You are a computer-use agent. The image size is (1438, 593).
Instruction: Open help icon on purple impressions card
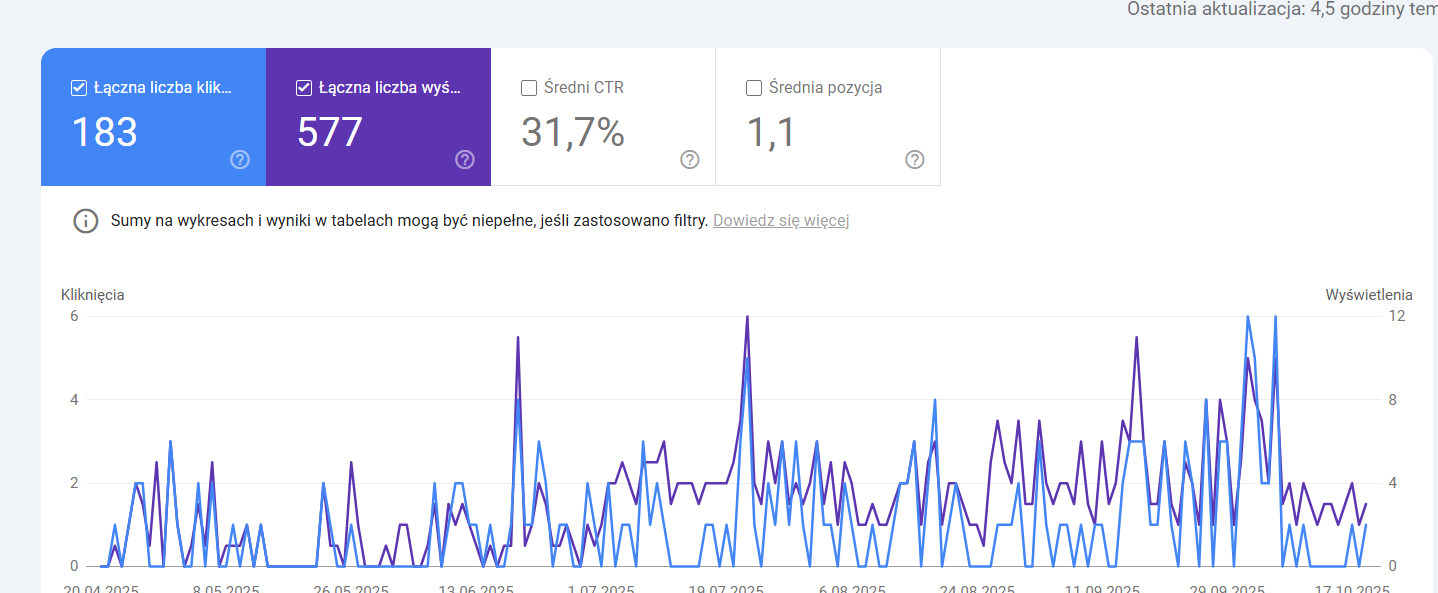click(465, 160)
